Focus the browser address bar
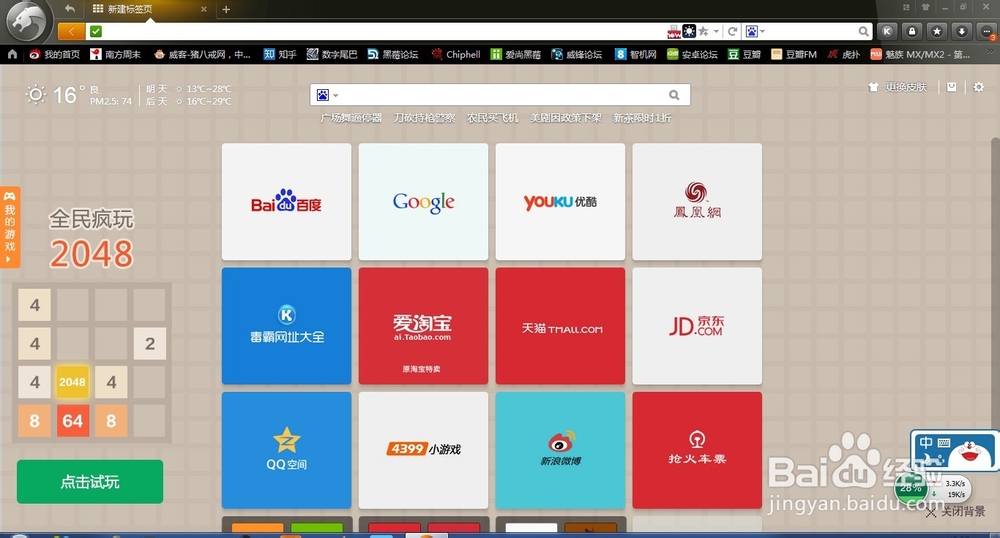The image size is (1000, 538). click(x=383, y=31)
